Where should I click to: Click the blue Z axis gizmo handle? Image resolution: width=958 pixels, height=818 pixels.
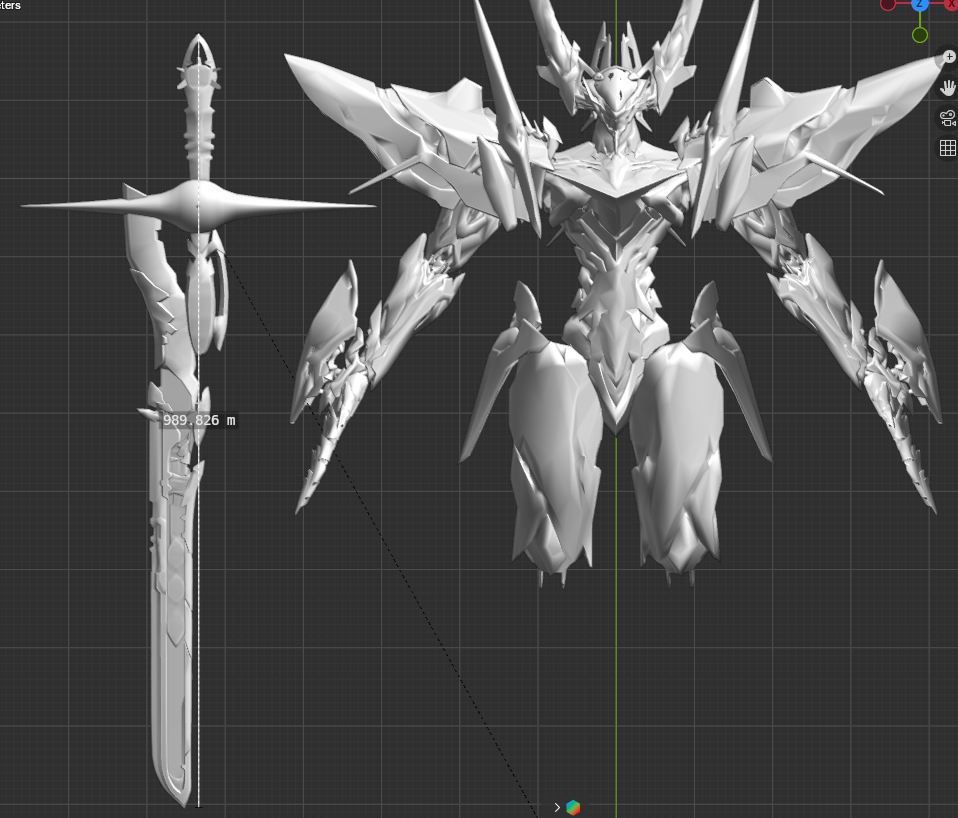click(x=920, y=4)
